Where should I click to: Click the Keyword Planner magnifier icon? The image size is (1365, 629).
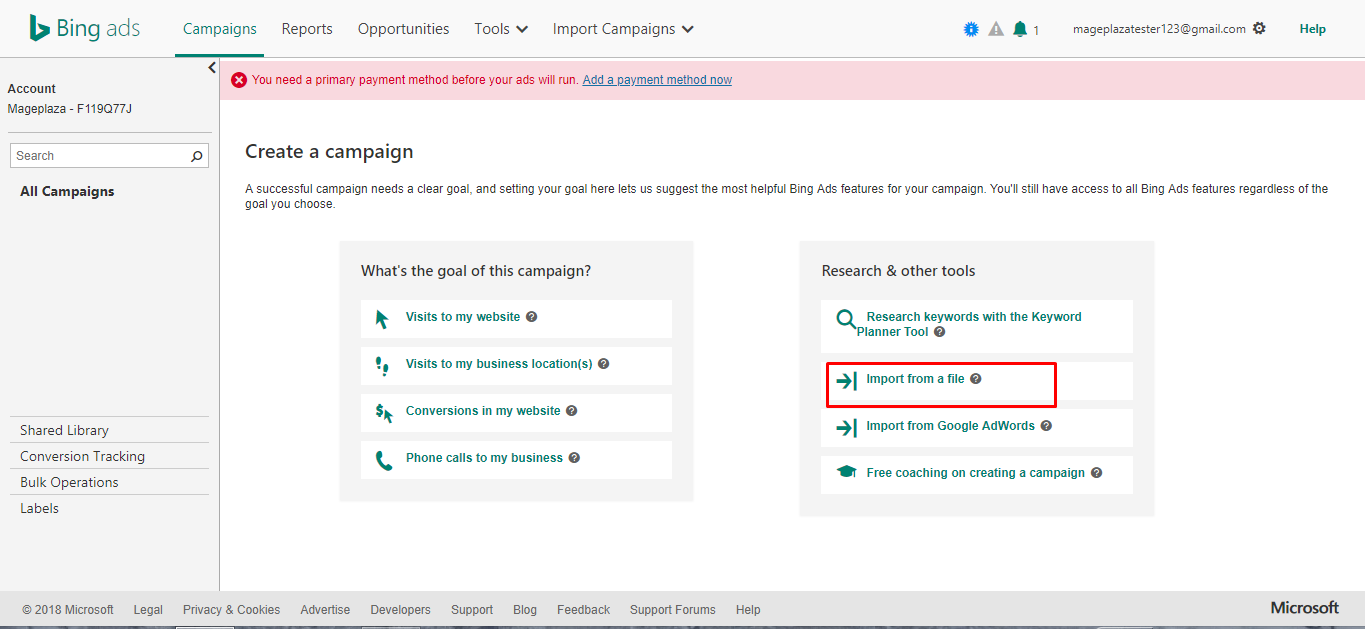[x=846, y=319]
